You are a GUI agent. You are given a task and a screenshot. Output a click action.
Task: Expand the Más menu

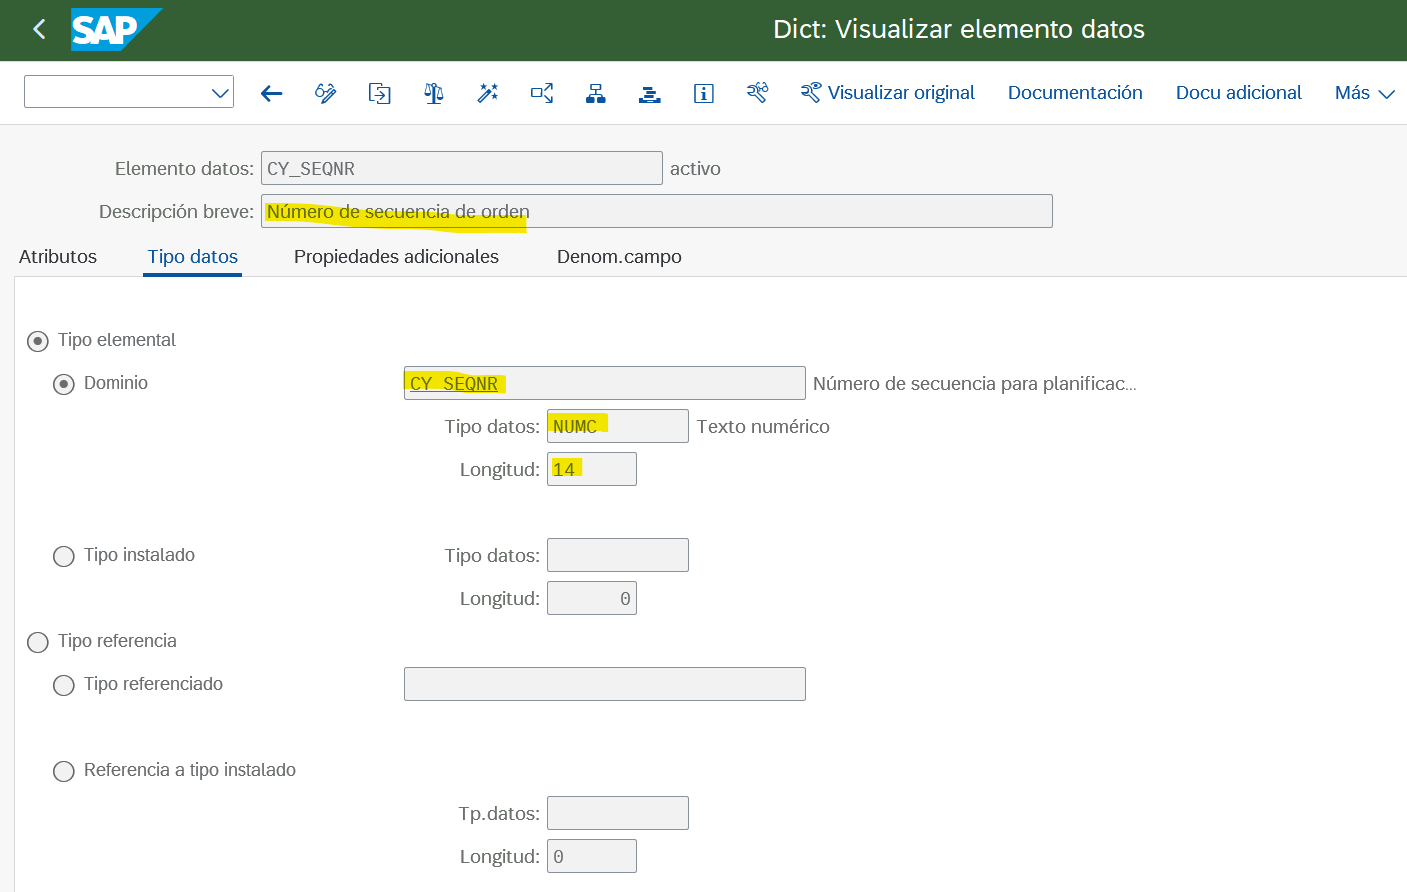[1364, 93]
